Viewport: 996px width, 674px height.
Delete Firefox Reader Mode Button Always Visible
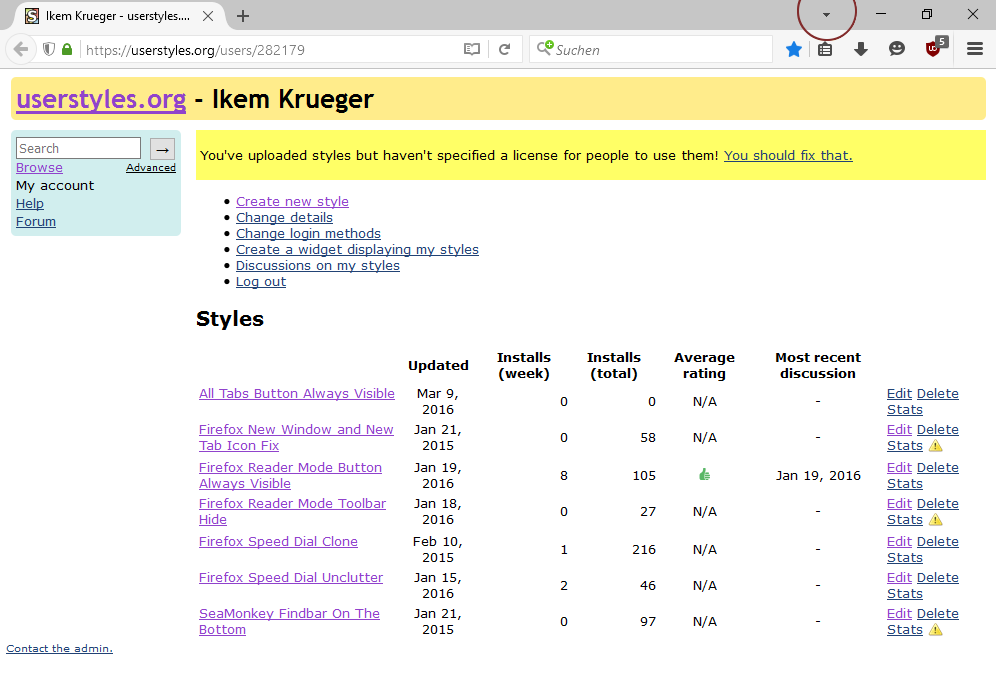click(x=938, y=468)
